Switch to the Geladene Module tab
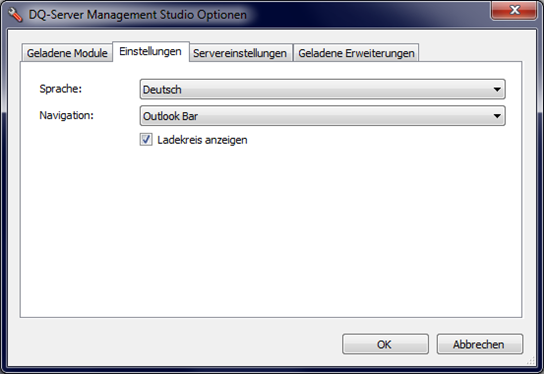The image size is (544, 374). click(67, 53)
